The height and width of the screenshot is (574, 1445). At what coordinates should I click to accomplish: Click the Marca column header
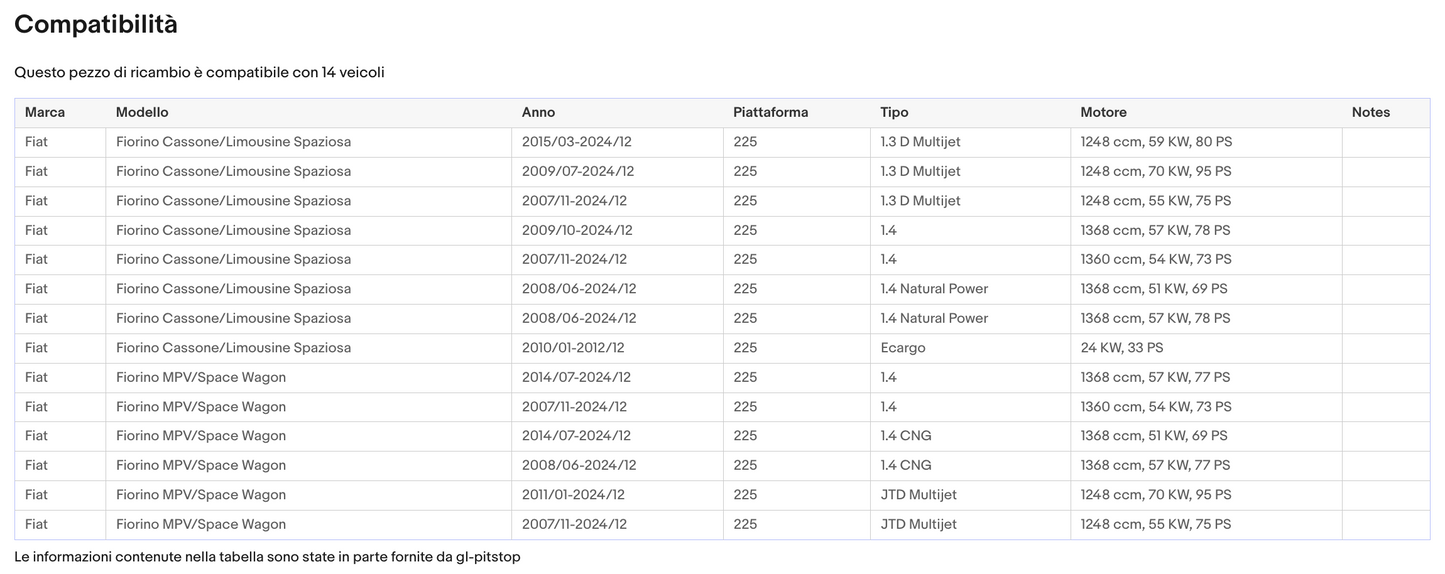[x=45, y=112]
